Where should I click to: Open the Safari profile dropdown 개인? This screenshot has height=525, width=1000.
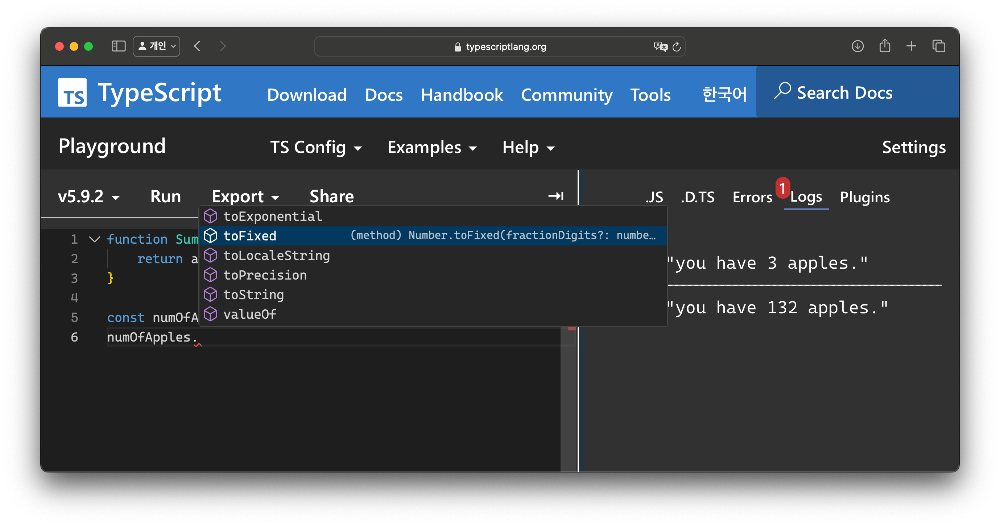point(156,46)
